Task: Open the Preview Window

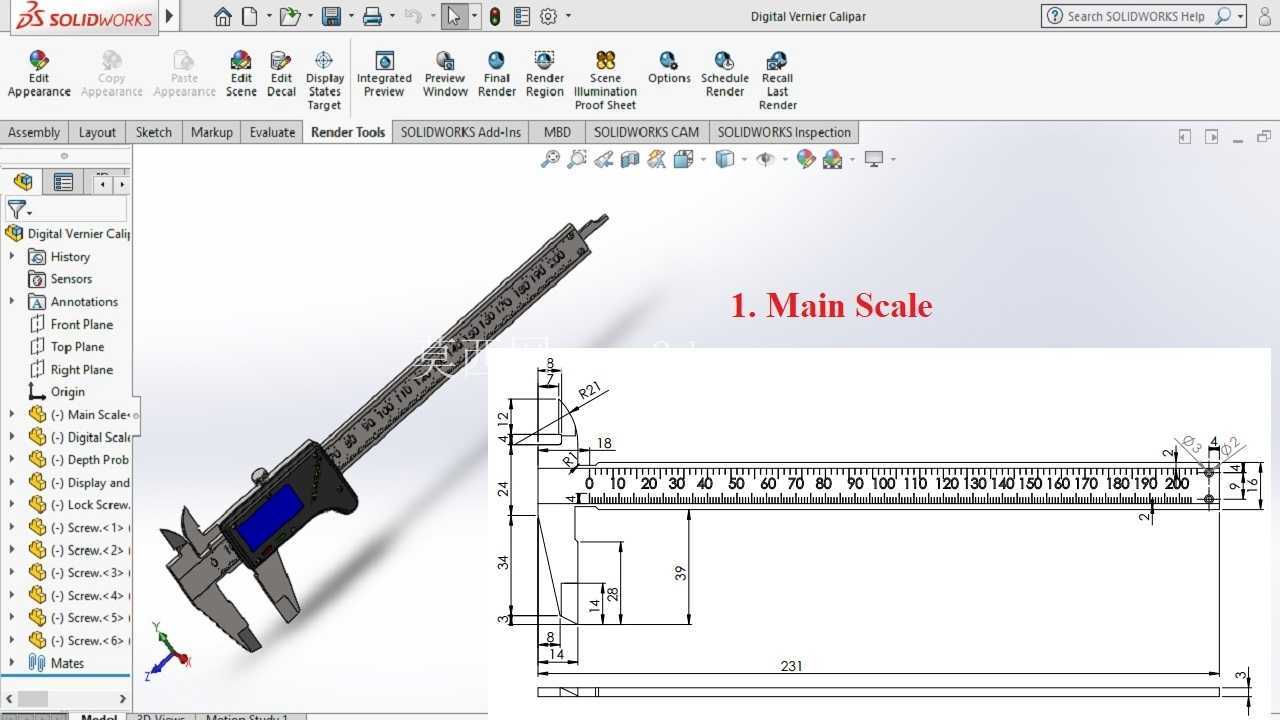Action: [445, 74]
